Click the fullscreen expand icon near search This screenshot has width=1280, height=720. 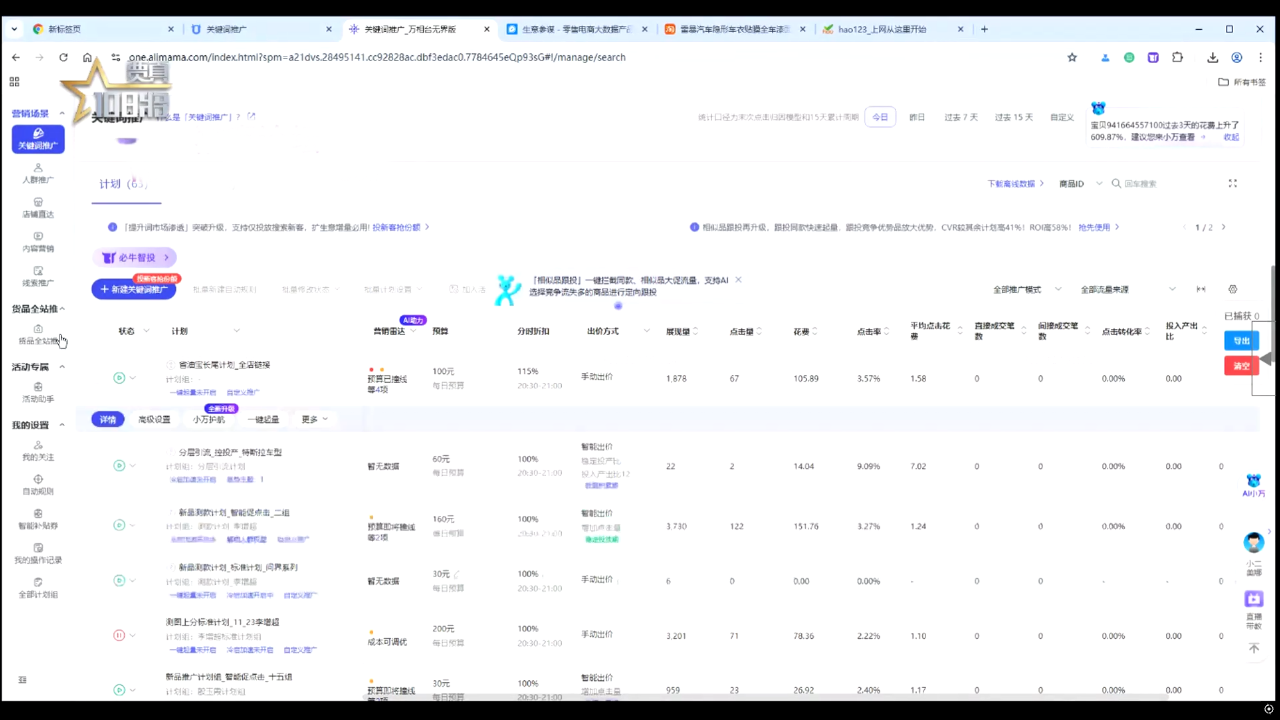click(1232, 183)
